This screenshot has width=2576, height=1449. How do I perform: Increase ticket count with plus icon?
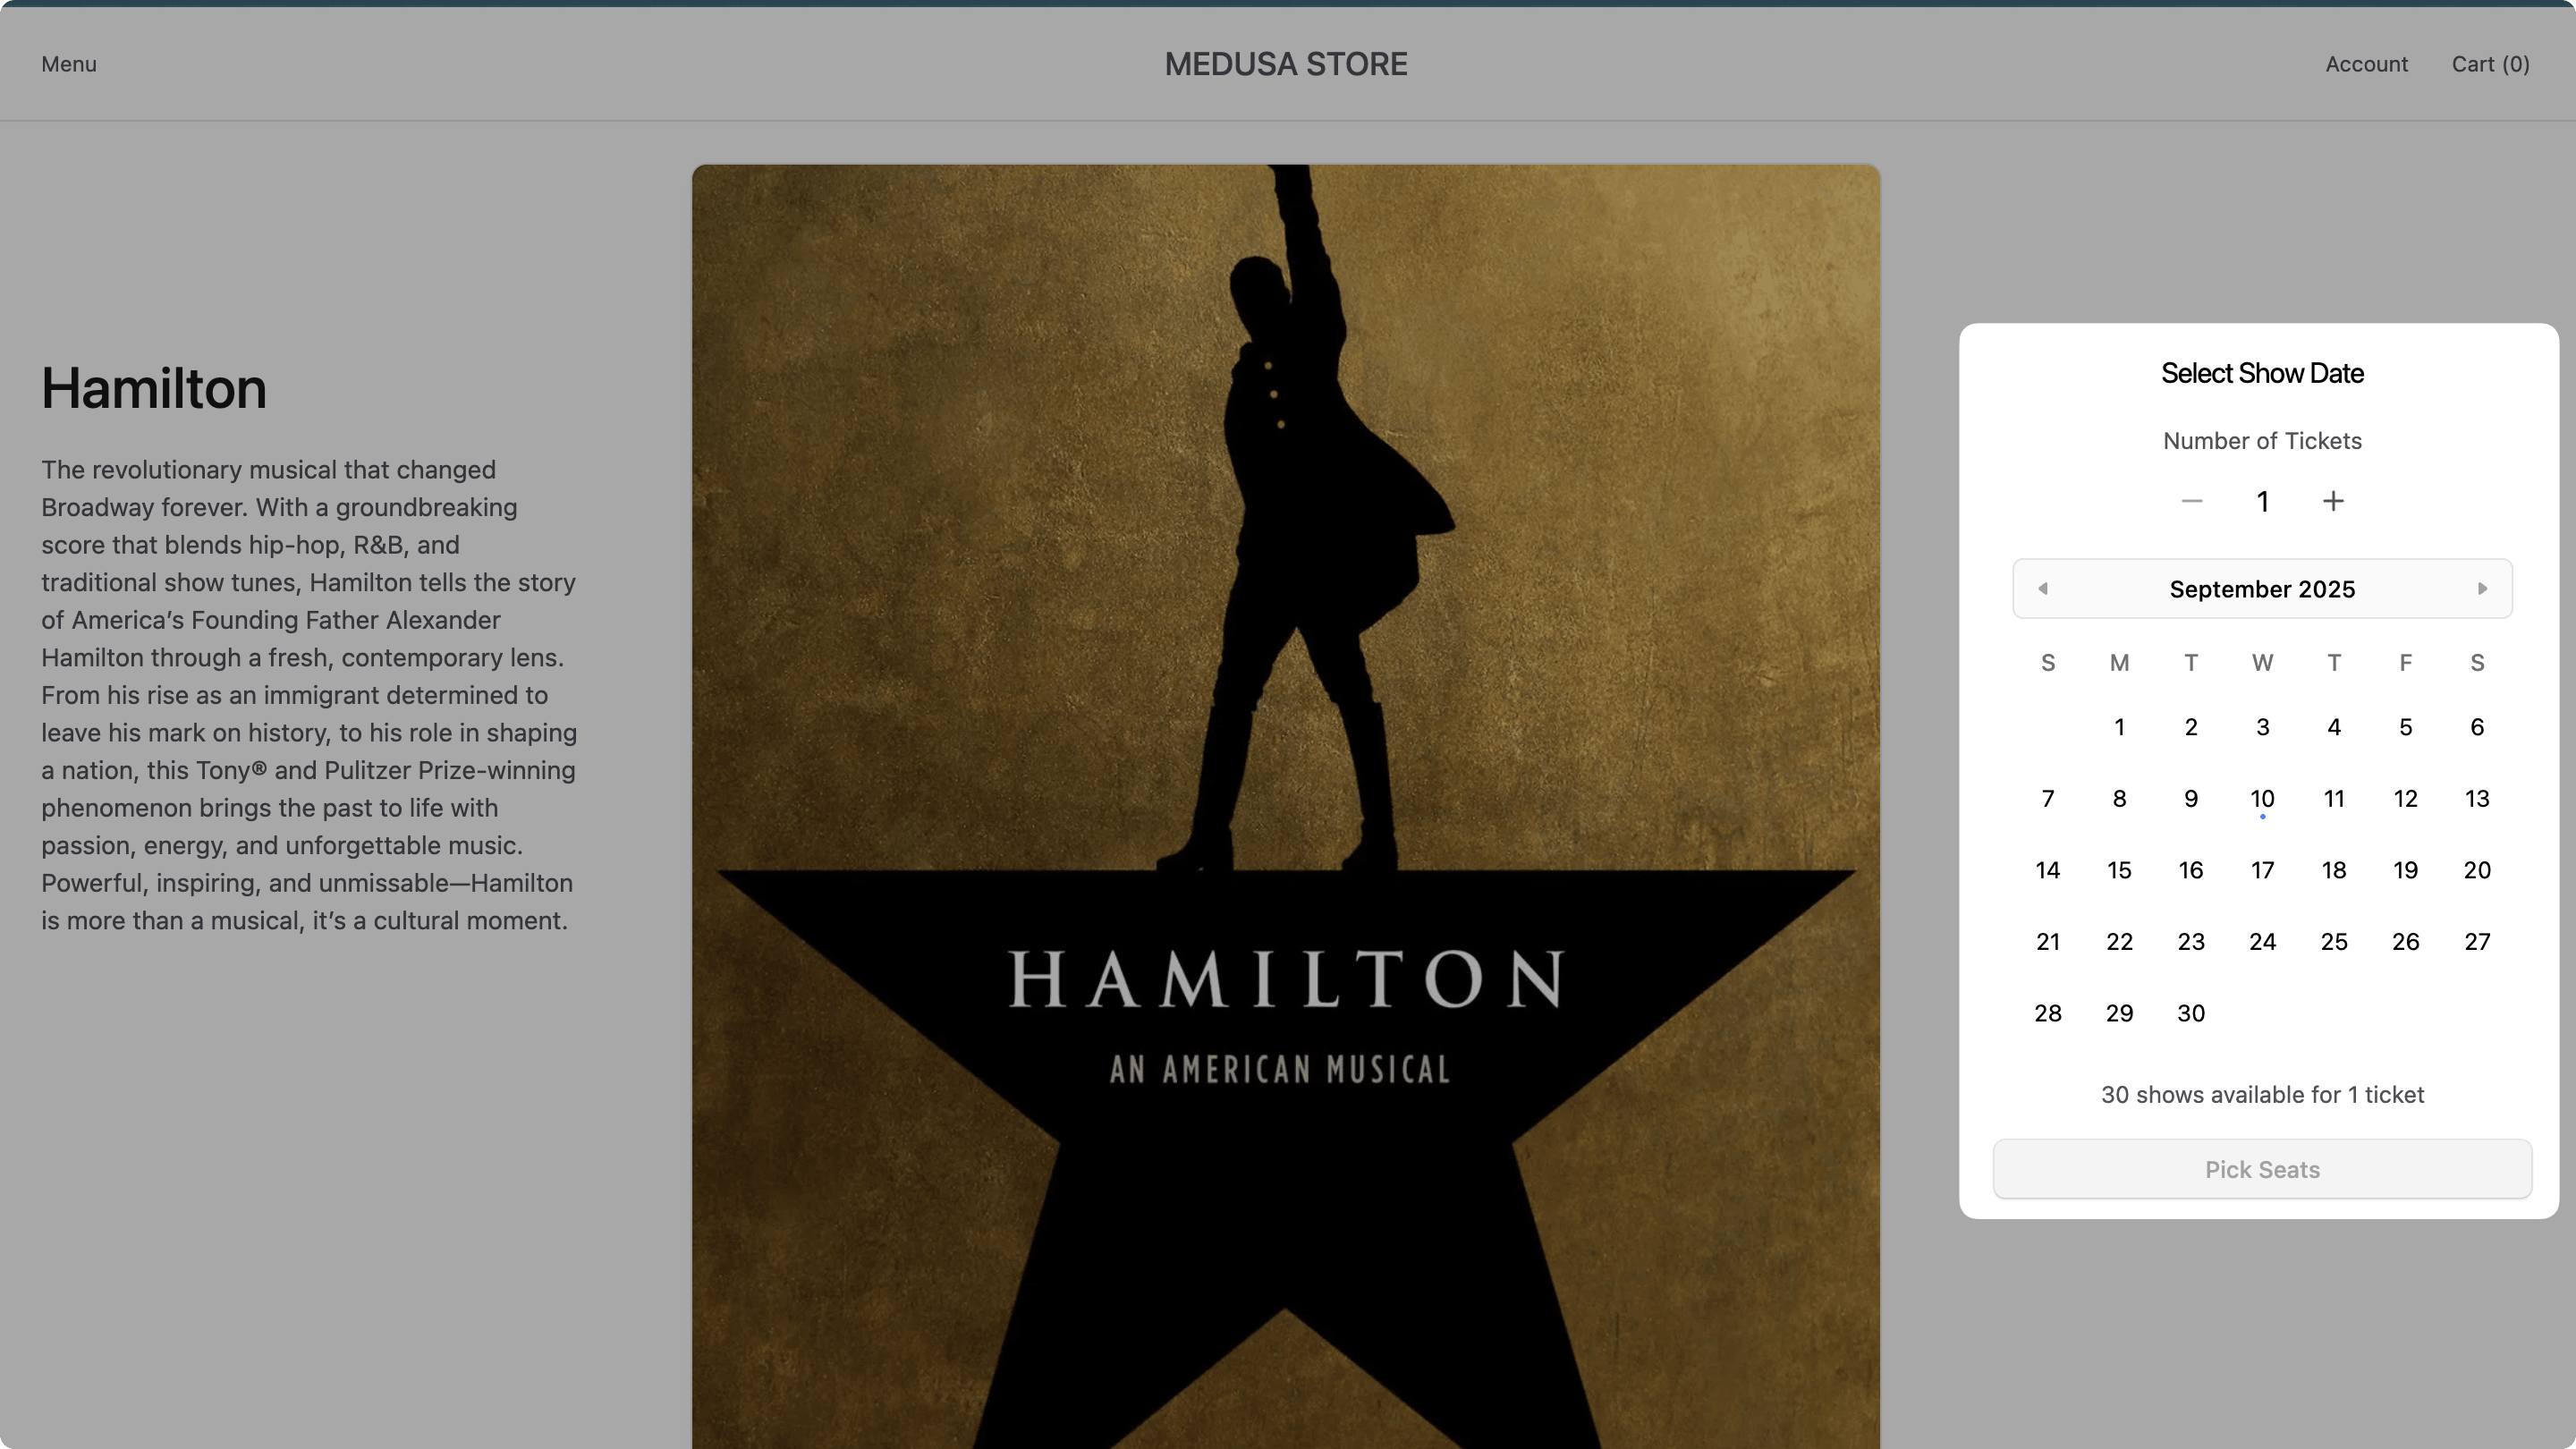click(2333, 501)
